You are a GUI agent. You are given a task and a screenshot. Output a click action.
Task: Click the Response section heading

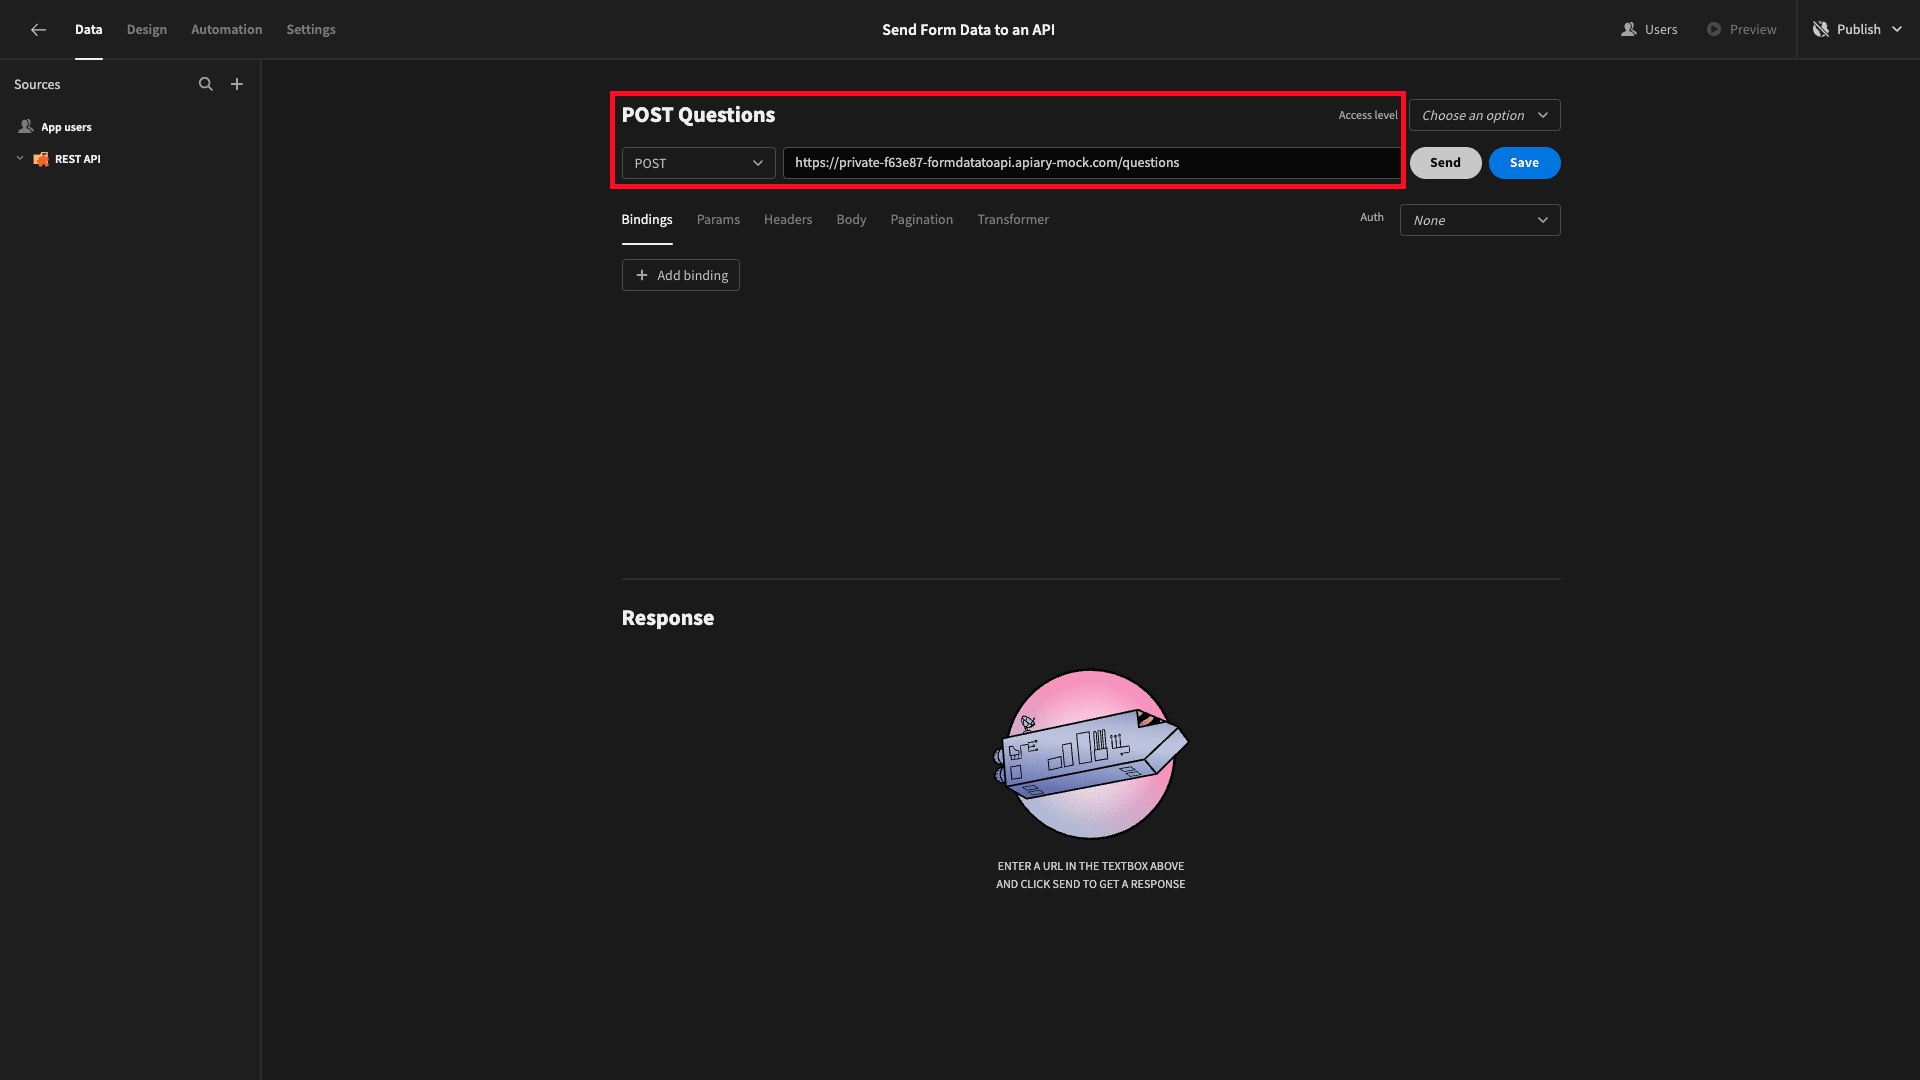pos(668,618)
